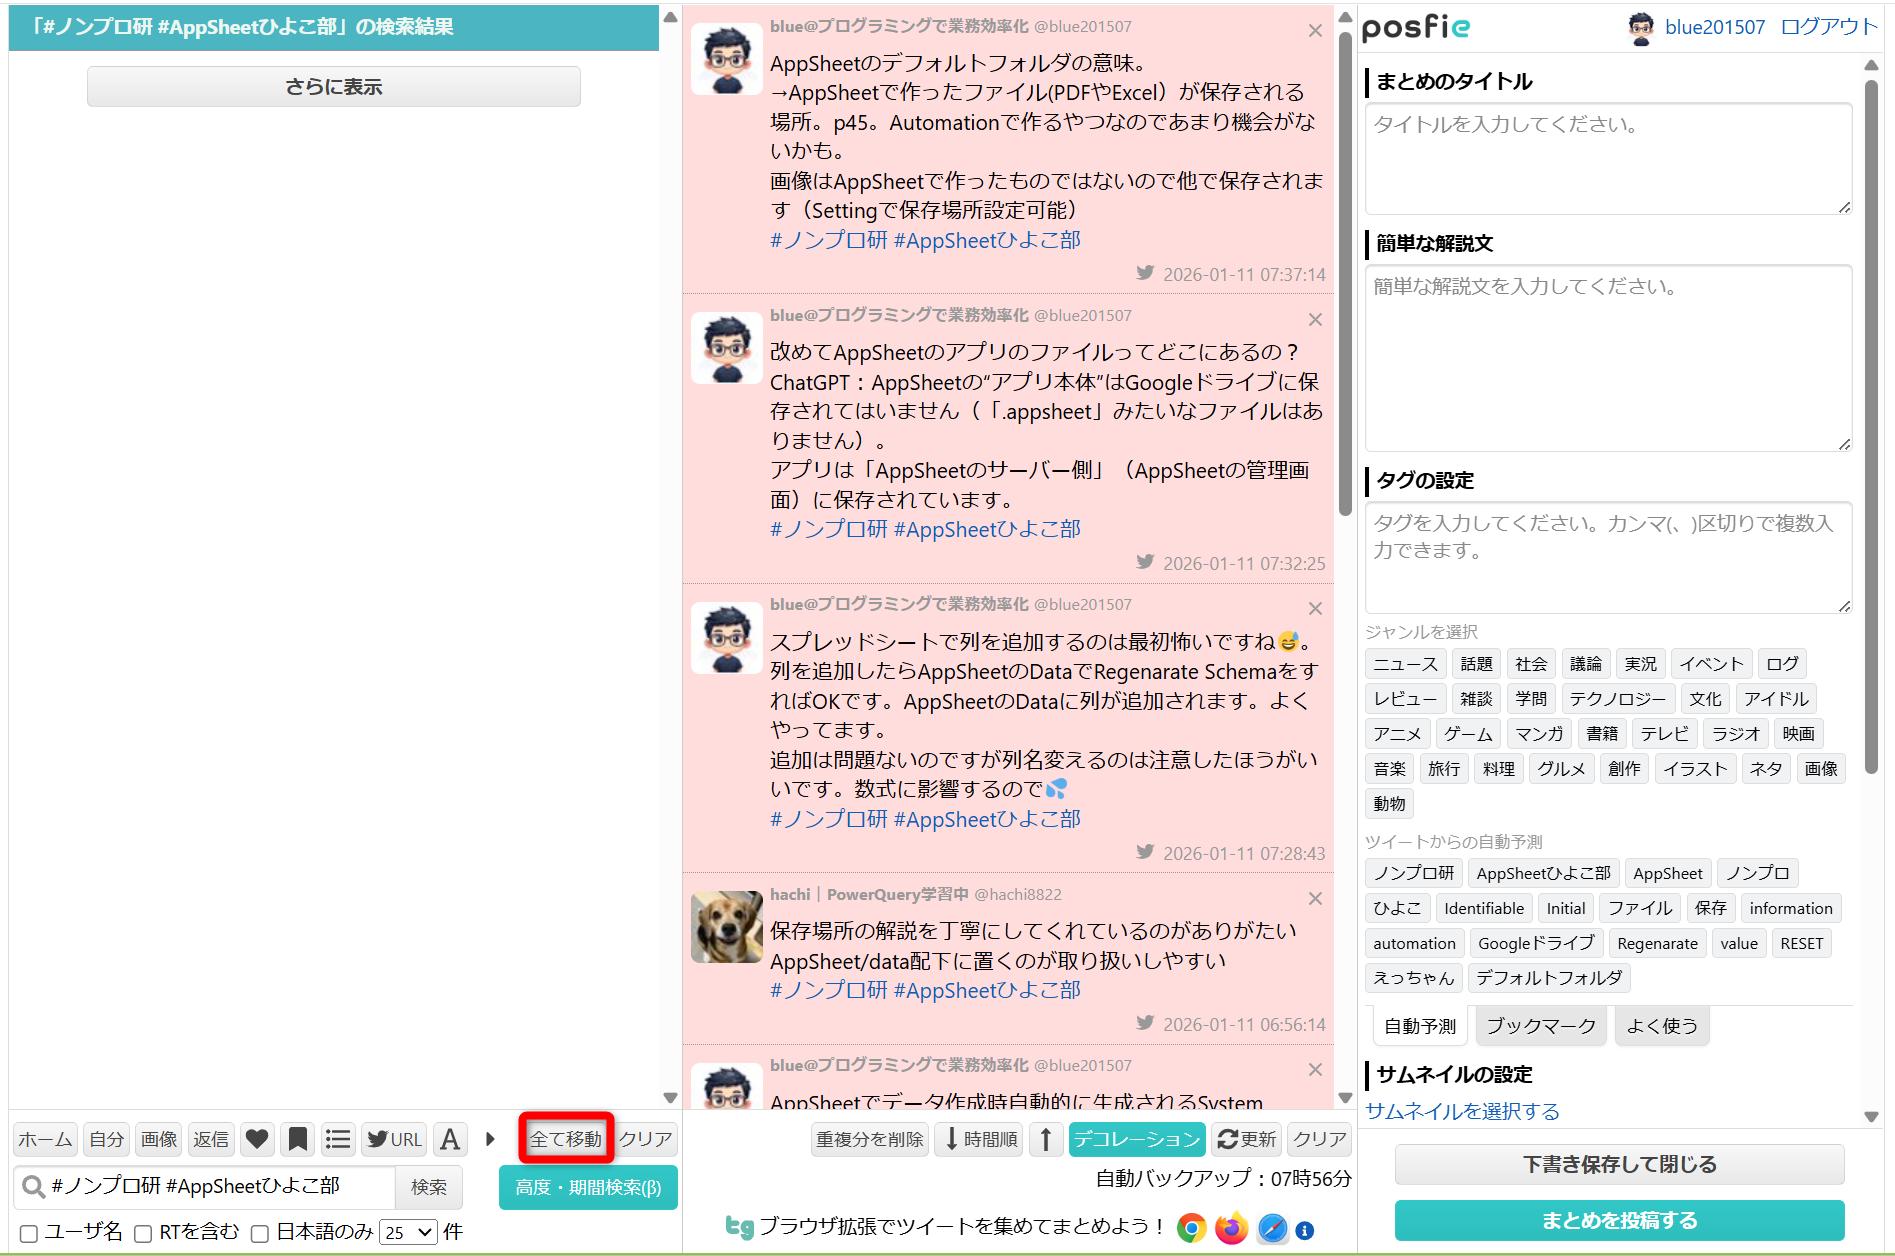Remove the top tweet with its X icon
Viewport: 1895px width, 1256px height.
(x=1315, y=31)
